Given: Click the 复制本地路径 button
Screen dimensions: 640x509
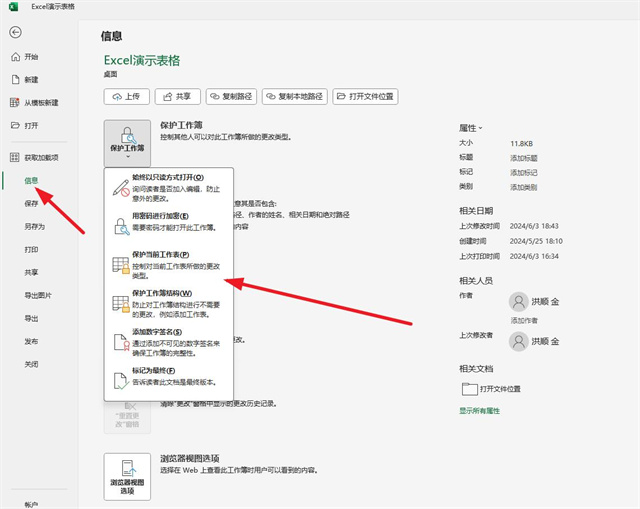Looking at the screenshot, I should click(295, 97).
